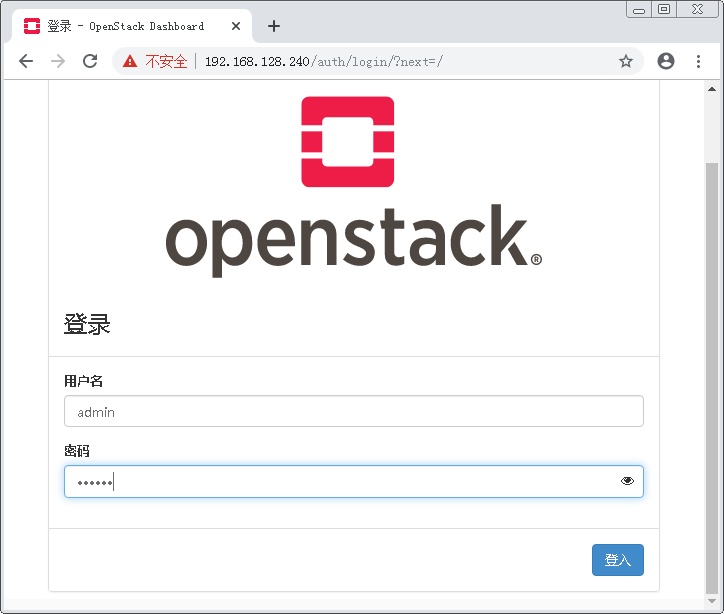
Task: Select the 登录 - OpenStack Dashboard tab
Action: 131,26
